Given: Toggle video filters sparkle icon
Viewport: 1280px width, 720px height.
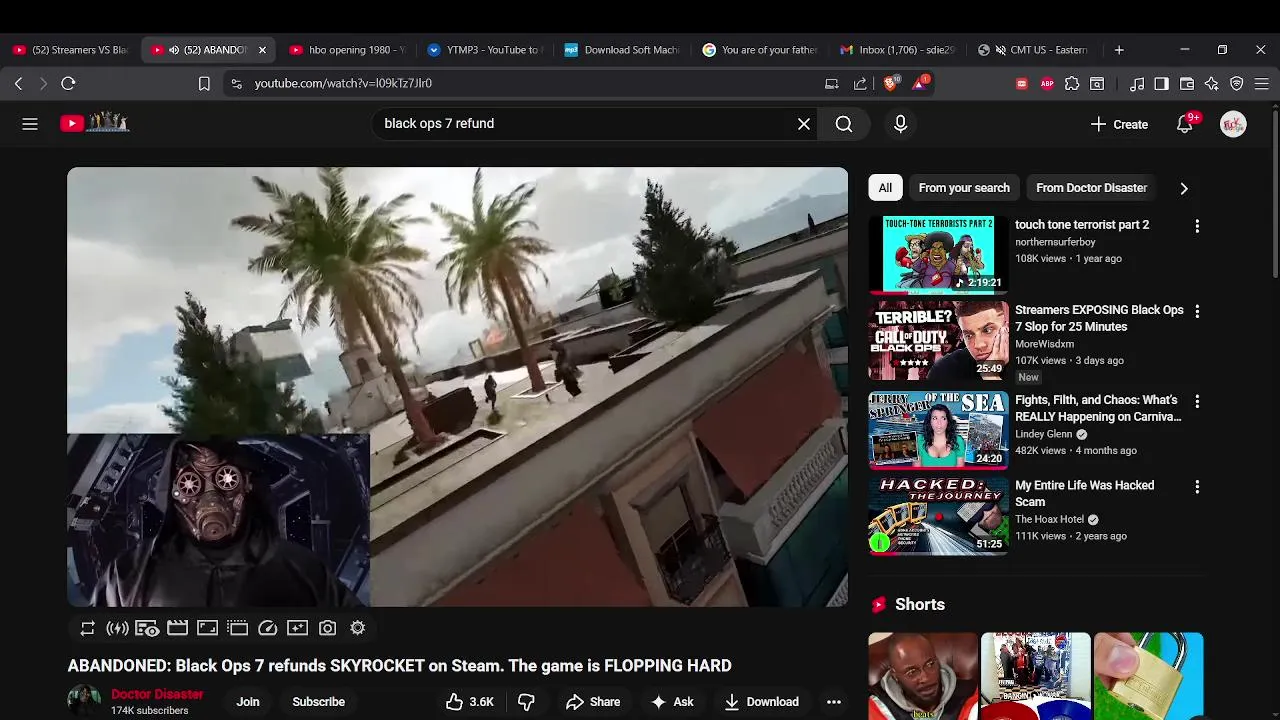Looking at the screenshot, I should (297, 628).
